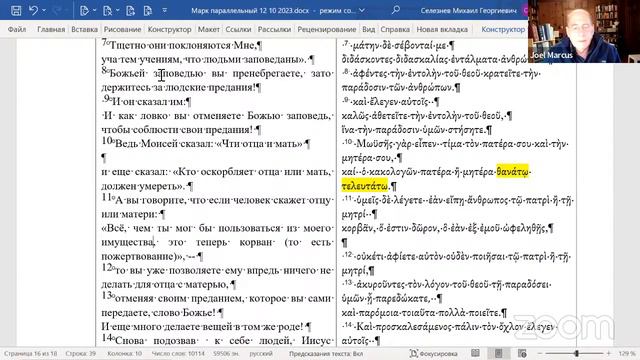Click zoom out minus button
640x360 pixels.
click(x=540, y=353)
